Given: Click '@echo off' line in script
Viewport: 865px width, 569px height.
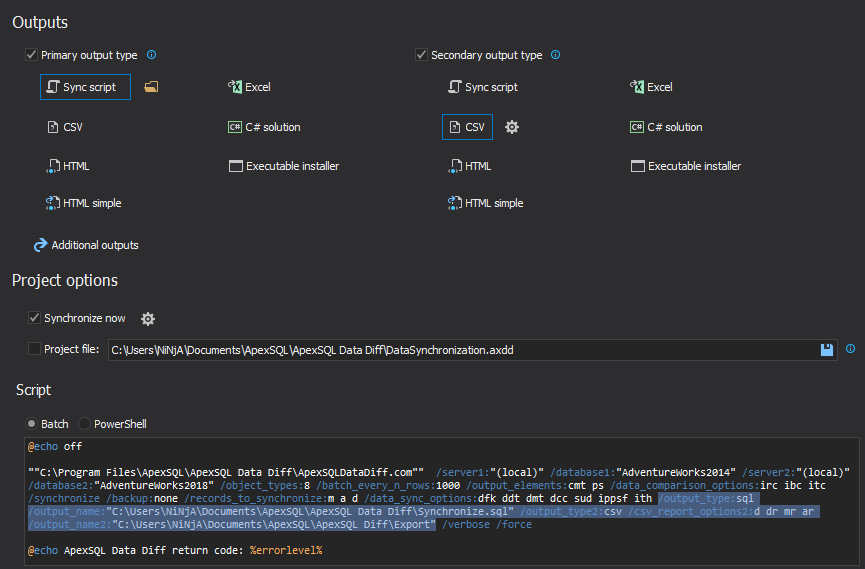Looking at the screenshot, I should pyautogui.click(x=55, y=446).
